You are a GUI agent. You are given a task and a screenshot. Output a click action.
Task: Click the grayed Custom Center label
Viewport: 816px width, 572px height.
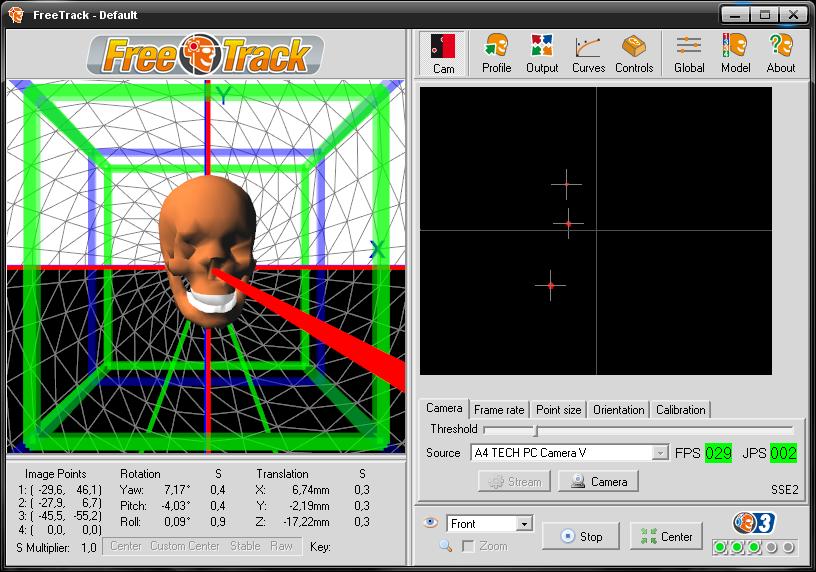tap(185, 546)
